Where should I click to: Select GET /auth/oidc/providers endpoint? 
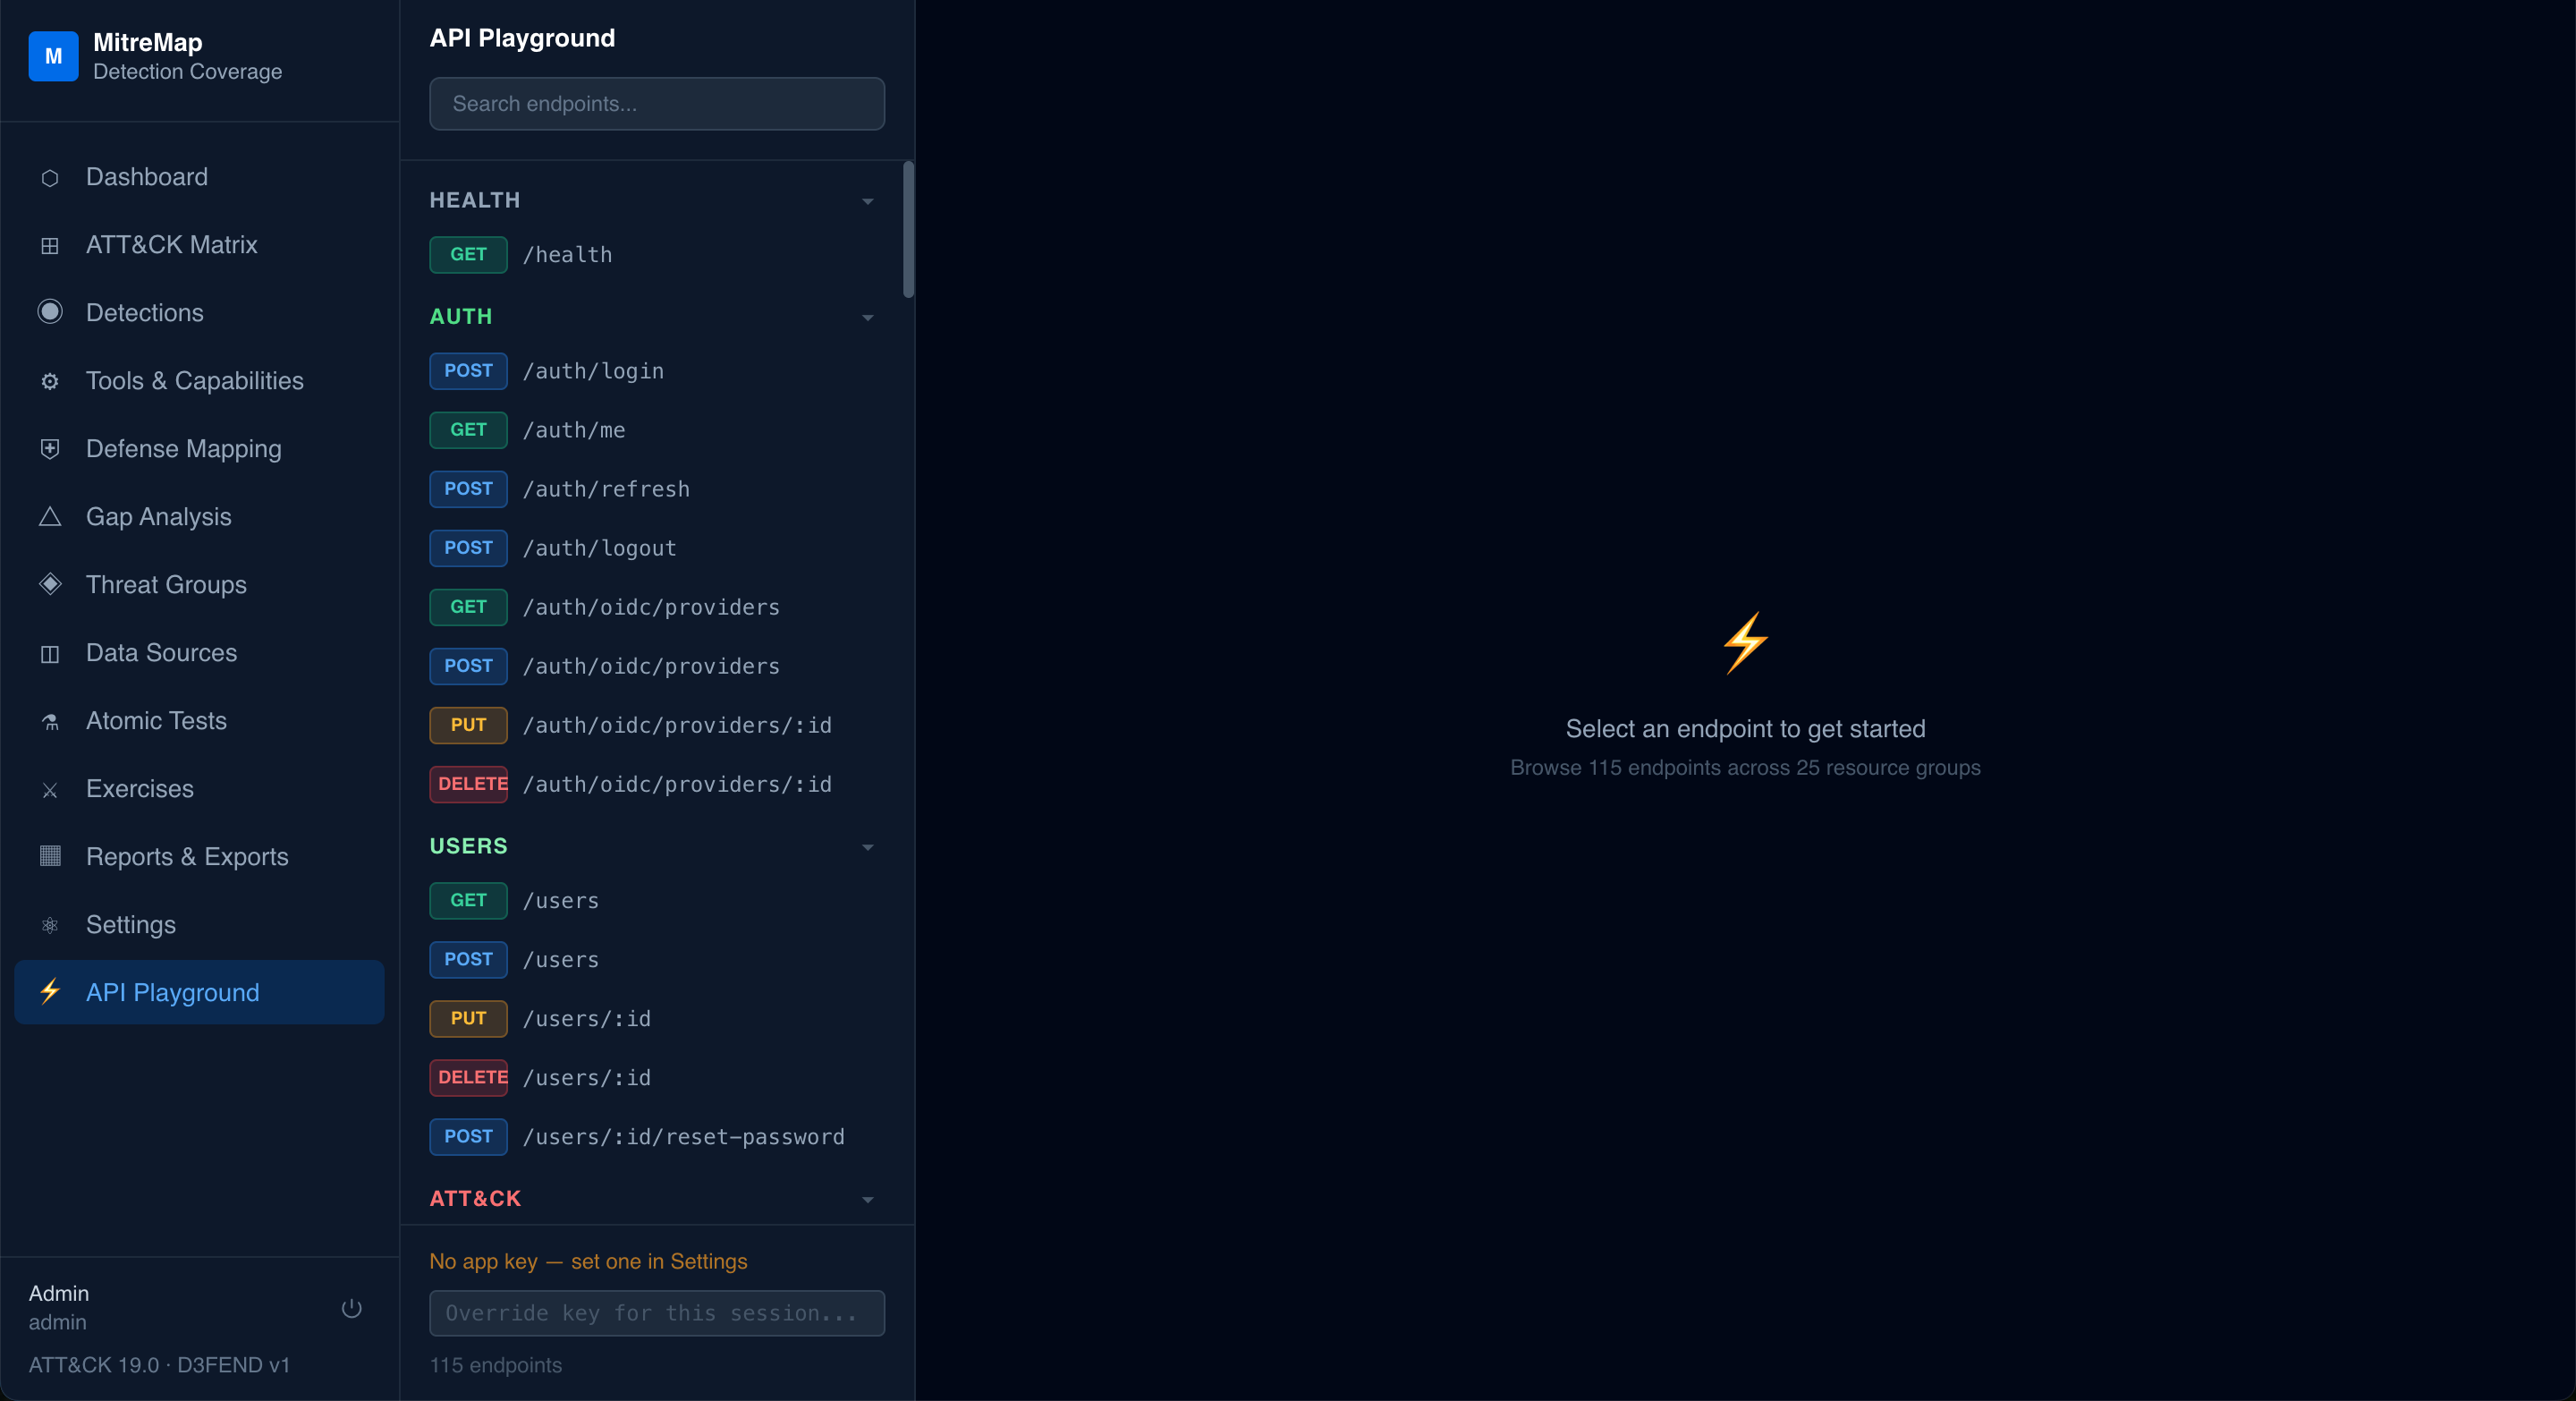(x=657, y=607)
